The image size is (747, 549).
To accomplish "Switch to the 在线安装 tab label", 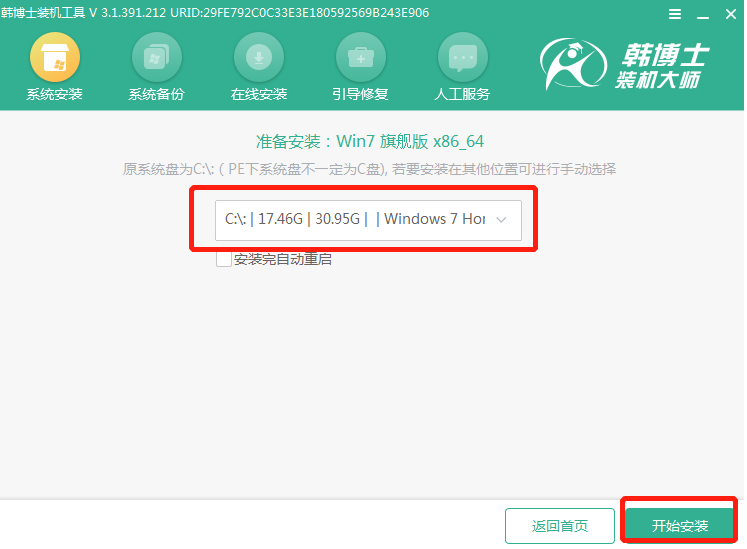I will 259,94.
